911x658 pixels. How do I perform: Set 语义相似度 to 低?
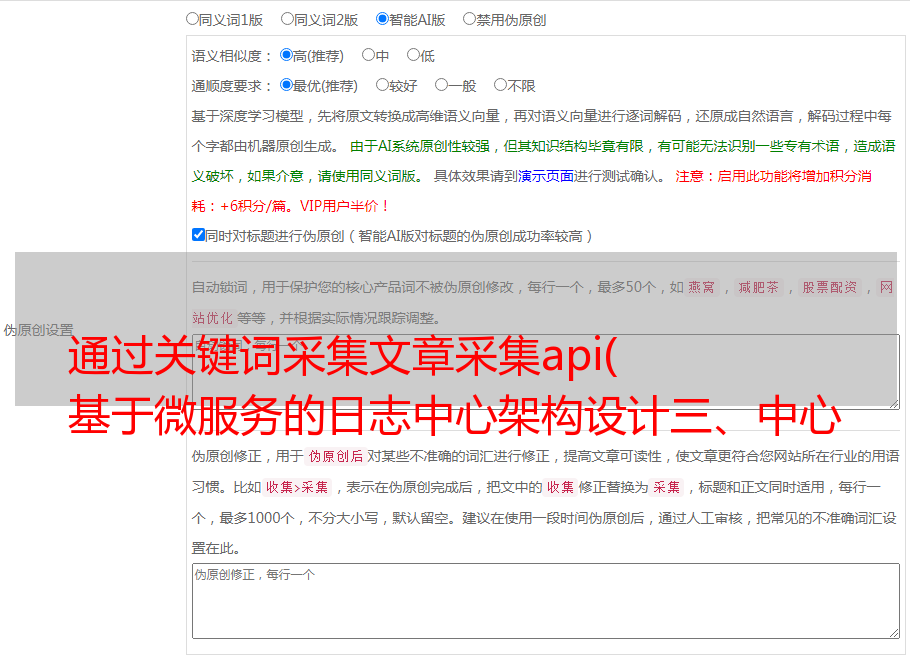coord(413,55)
